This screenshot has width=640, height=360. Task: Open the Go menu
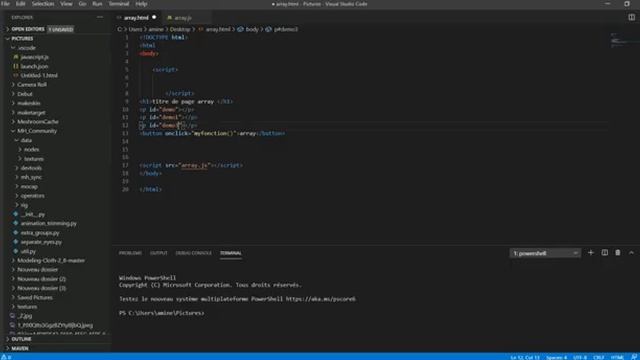click(82, 4)
